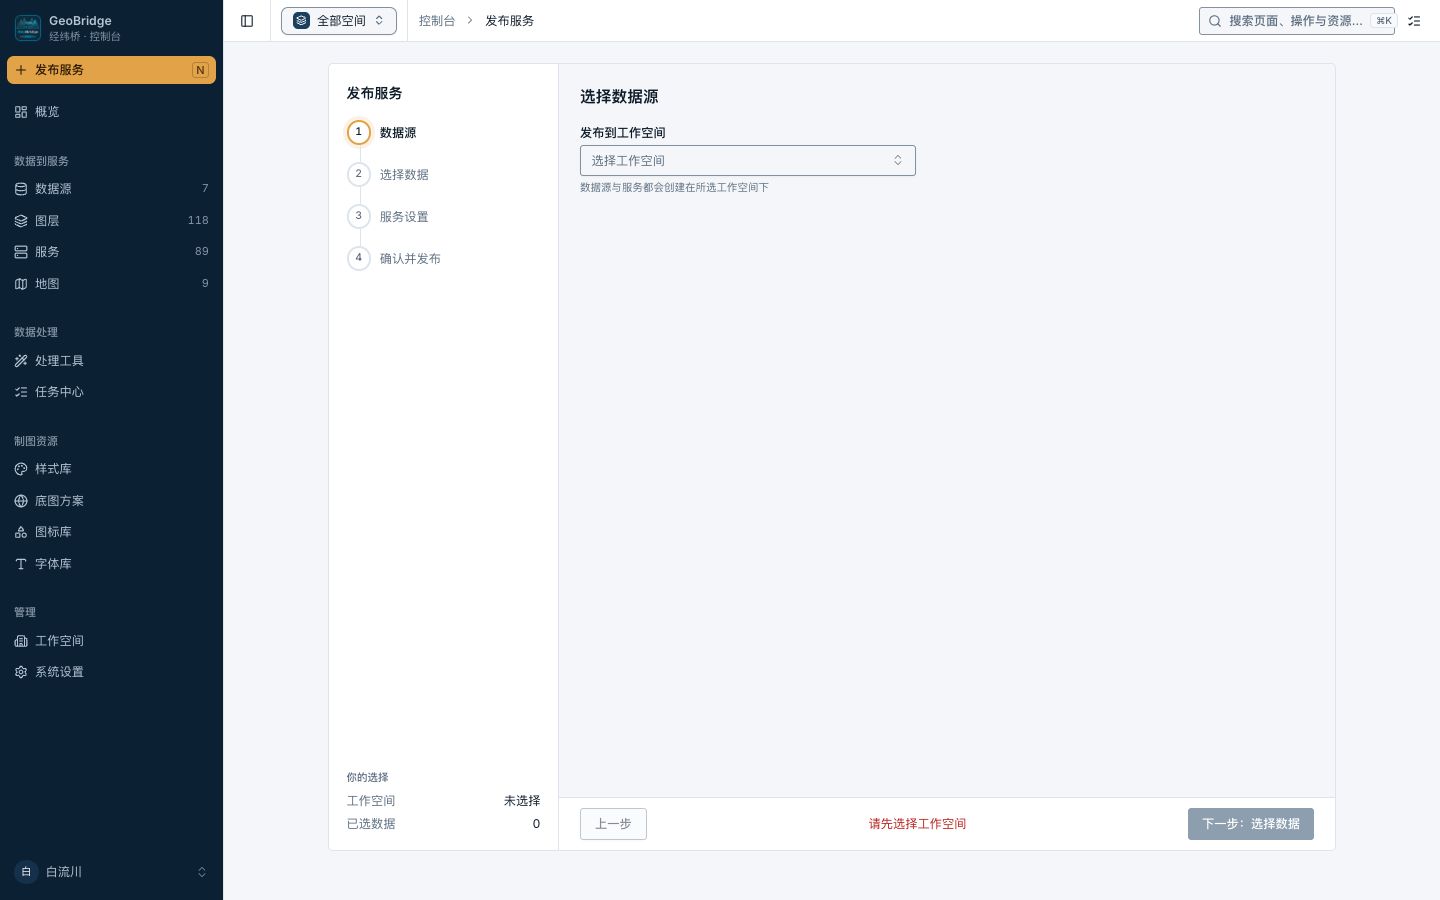Click the 图层 count 118

198,221
